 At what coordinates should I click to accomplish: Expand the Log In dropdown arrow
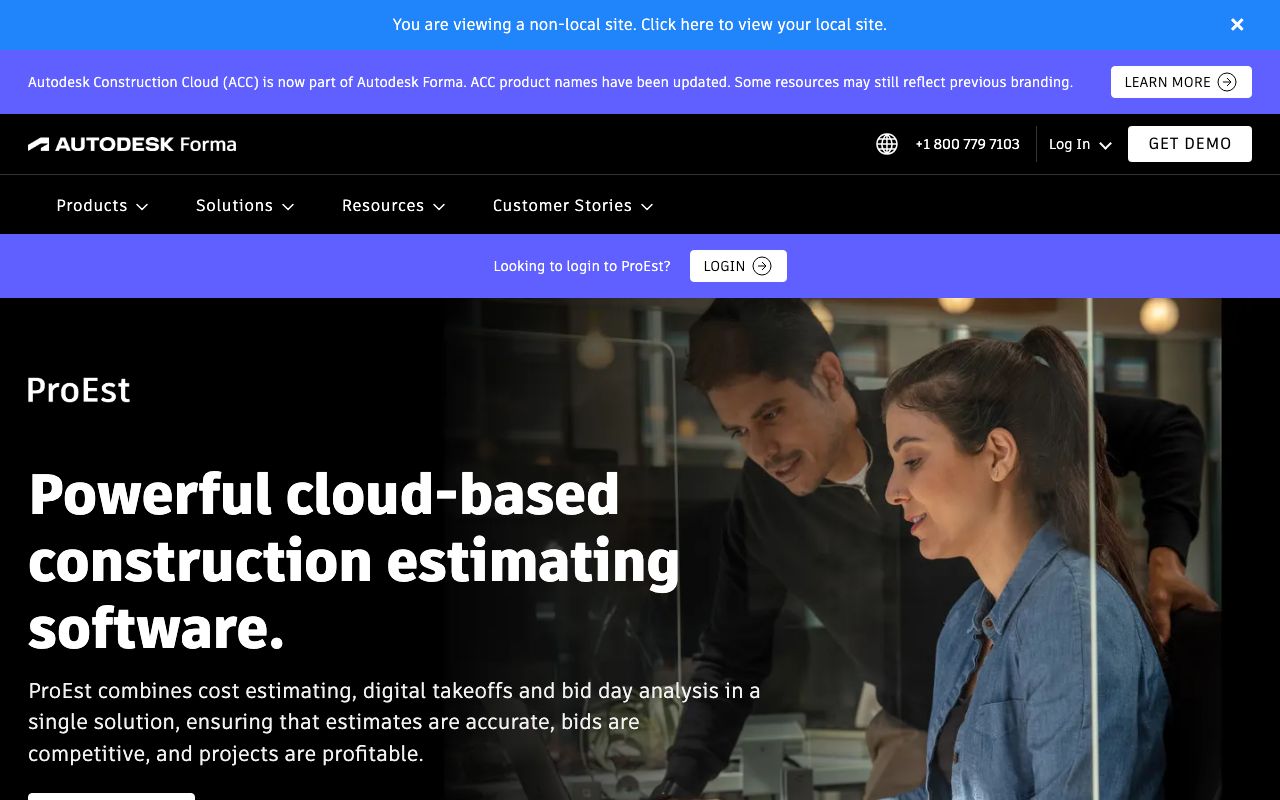[1105, 145]
